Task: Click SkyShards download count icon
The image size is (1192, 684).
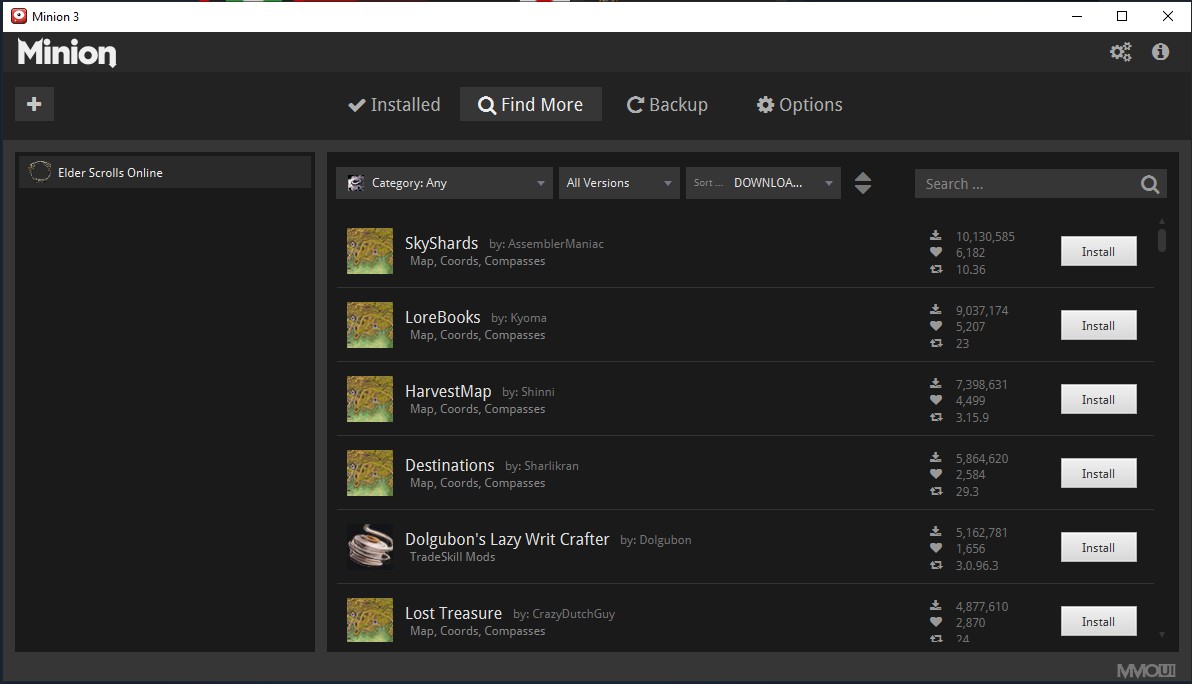Action: click(x=936, y=236)
